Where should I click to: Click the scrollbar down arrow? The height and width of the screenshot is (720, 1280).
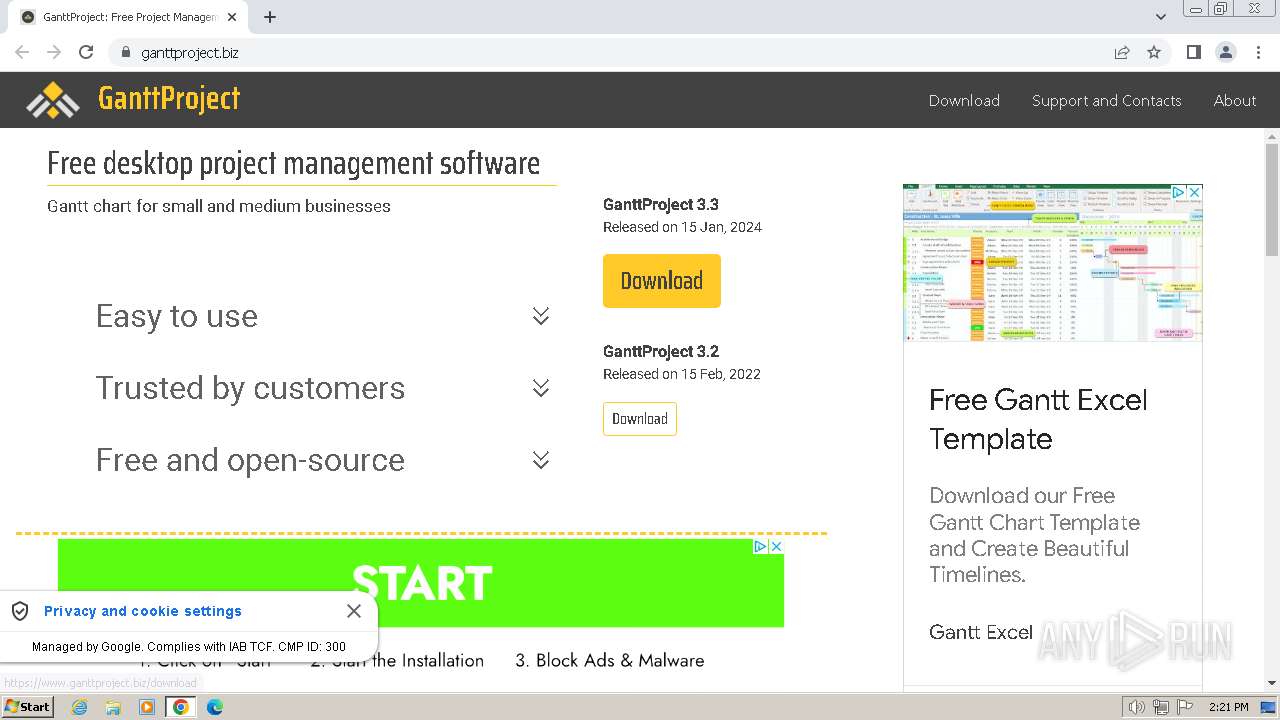click(1272, 684)
